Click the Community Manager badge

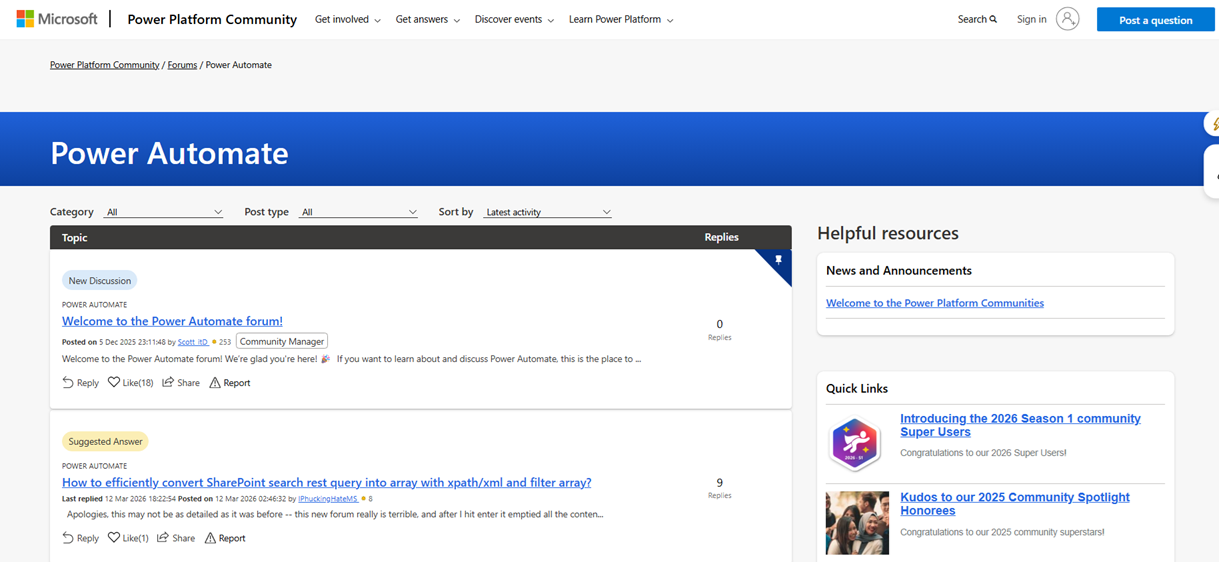(282, 341)
